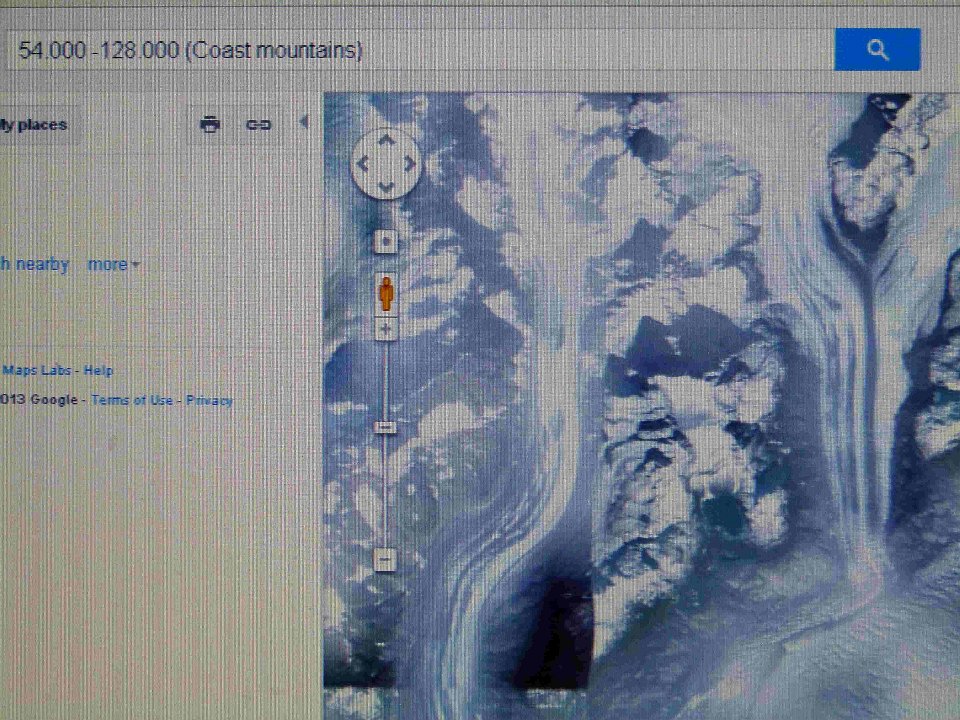
Task: Pan map down with the bottom arrow
Action: pos(386,187)
